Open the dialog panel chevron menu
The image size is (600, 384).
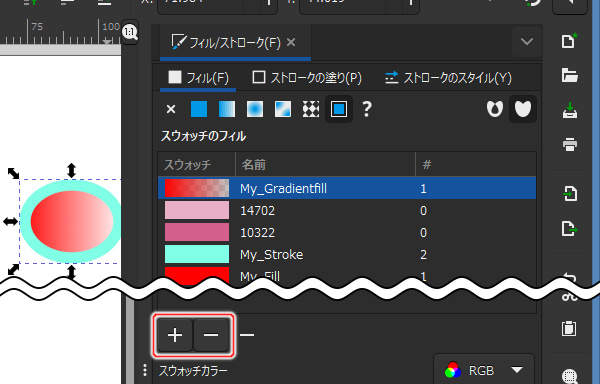coord(527,41)
